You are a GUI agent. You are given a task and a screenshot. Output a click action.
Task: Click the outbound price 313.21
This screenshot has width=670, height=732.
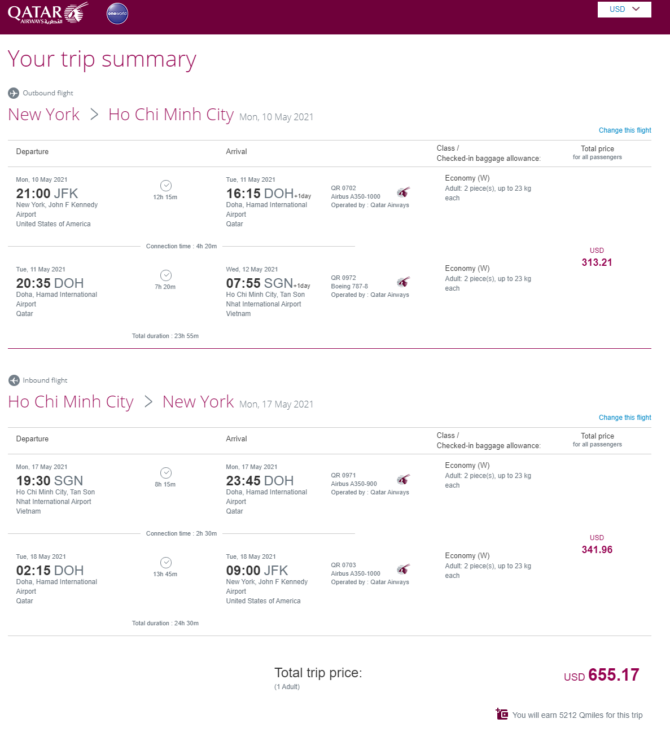click(x=597, y=262)
